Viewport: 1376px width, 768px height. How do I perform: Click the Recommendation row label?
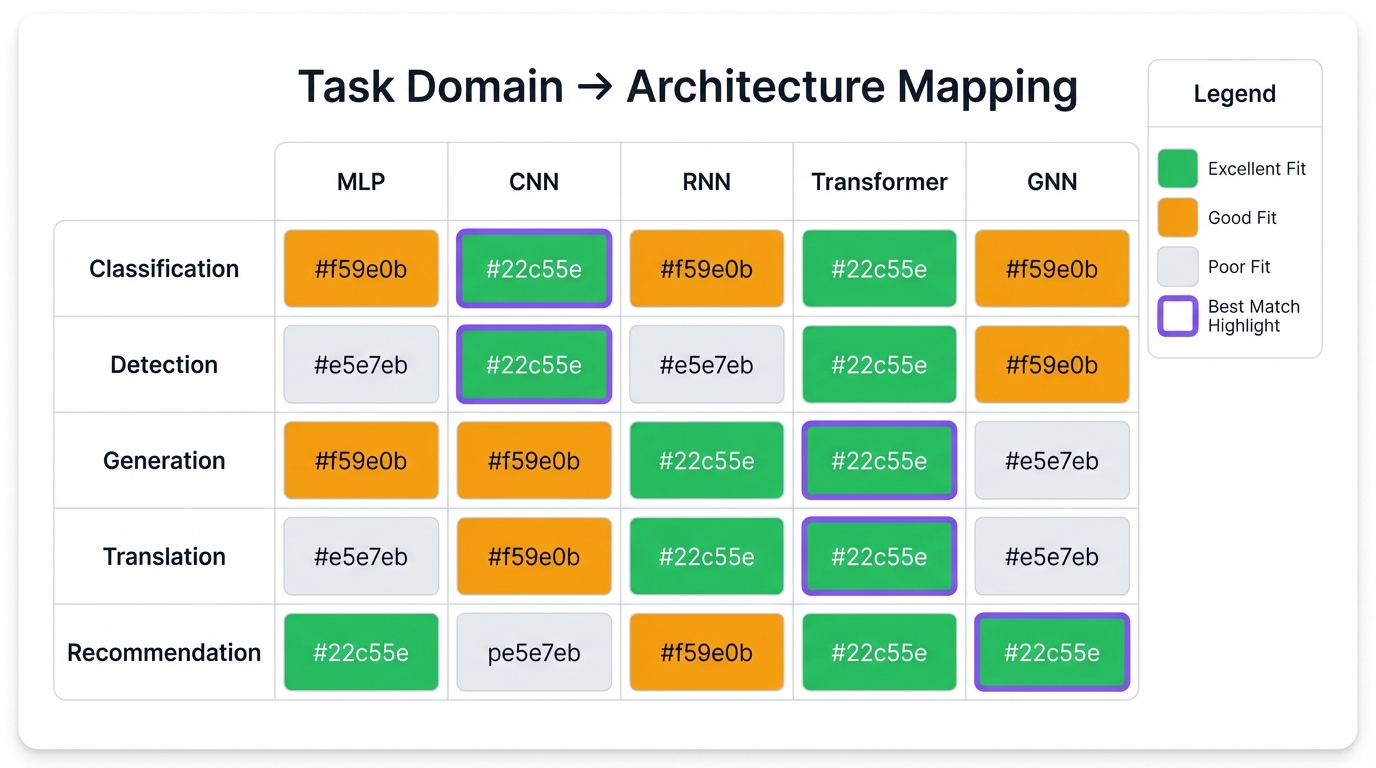163,652
